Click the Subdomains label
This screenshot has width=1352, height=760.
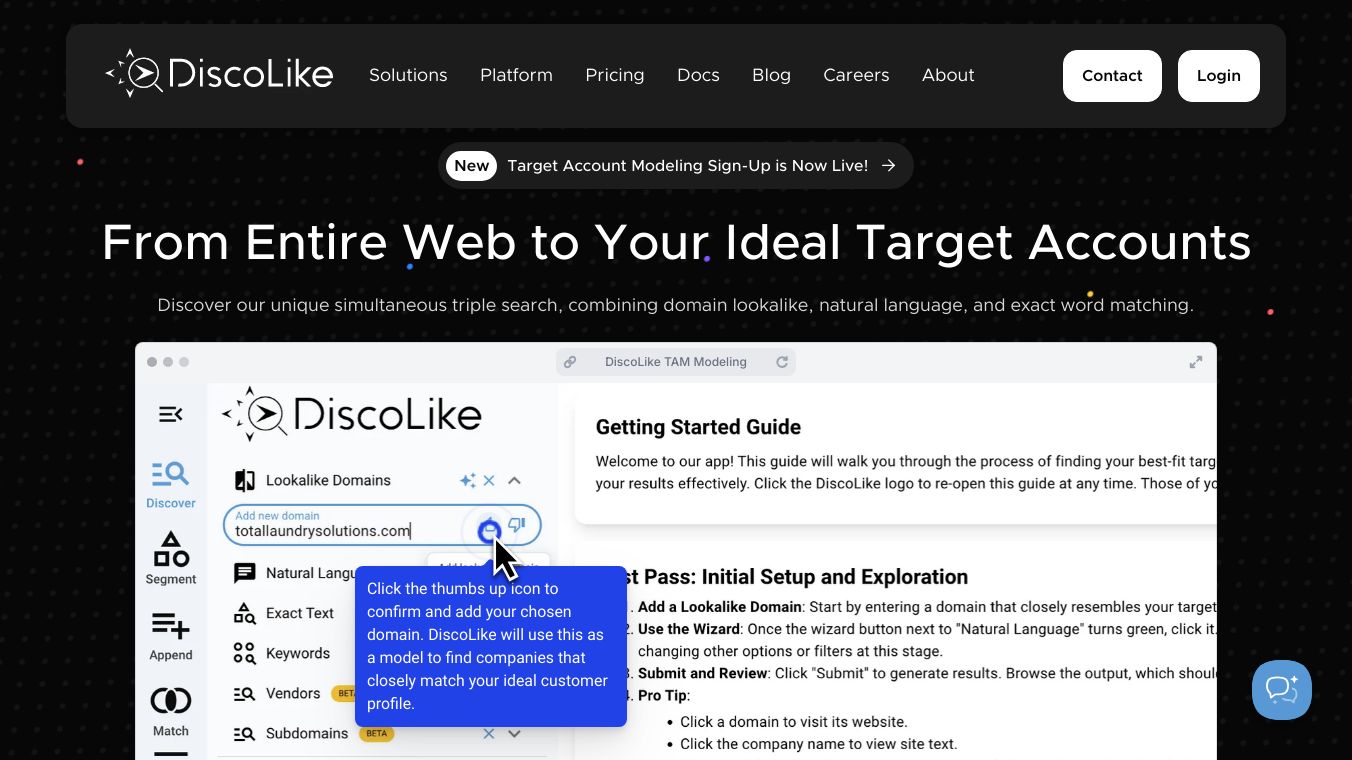pyautogui.click(x=307, y=733)
